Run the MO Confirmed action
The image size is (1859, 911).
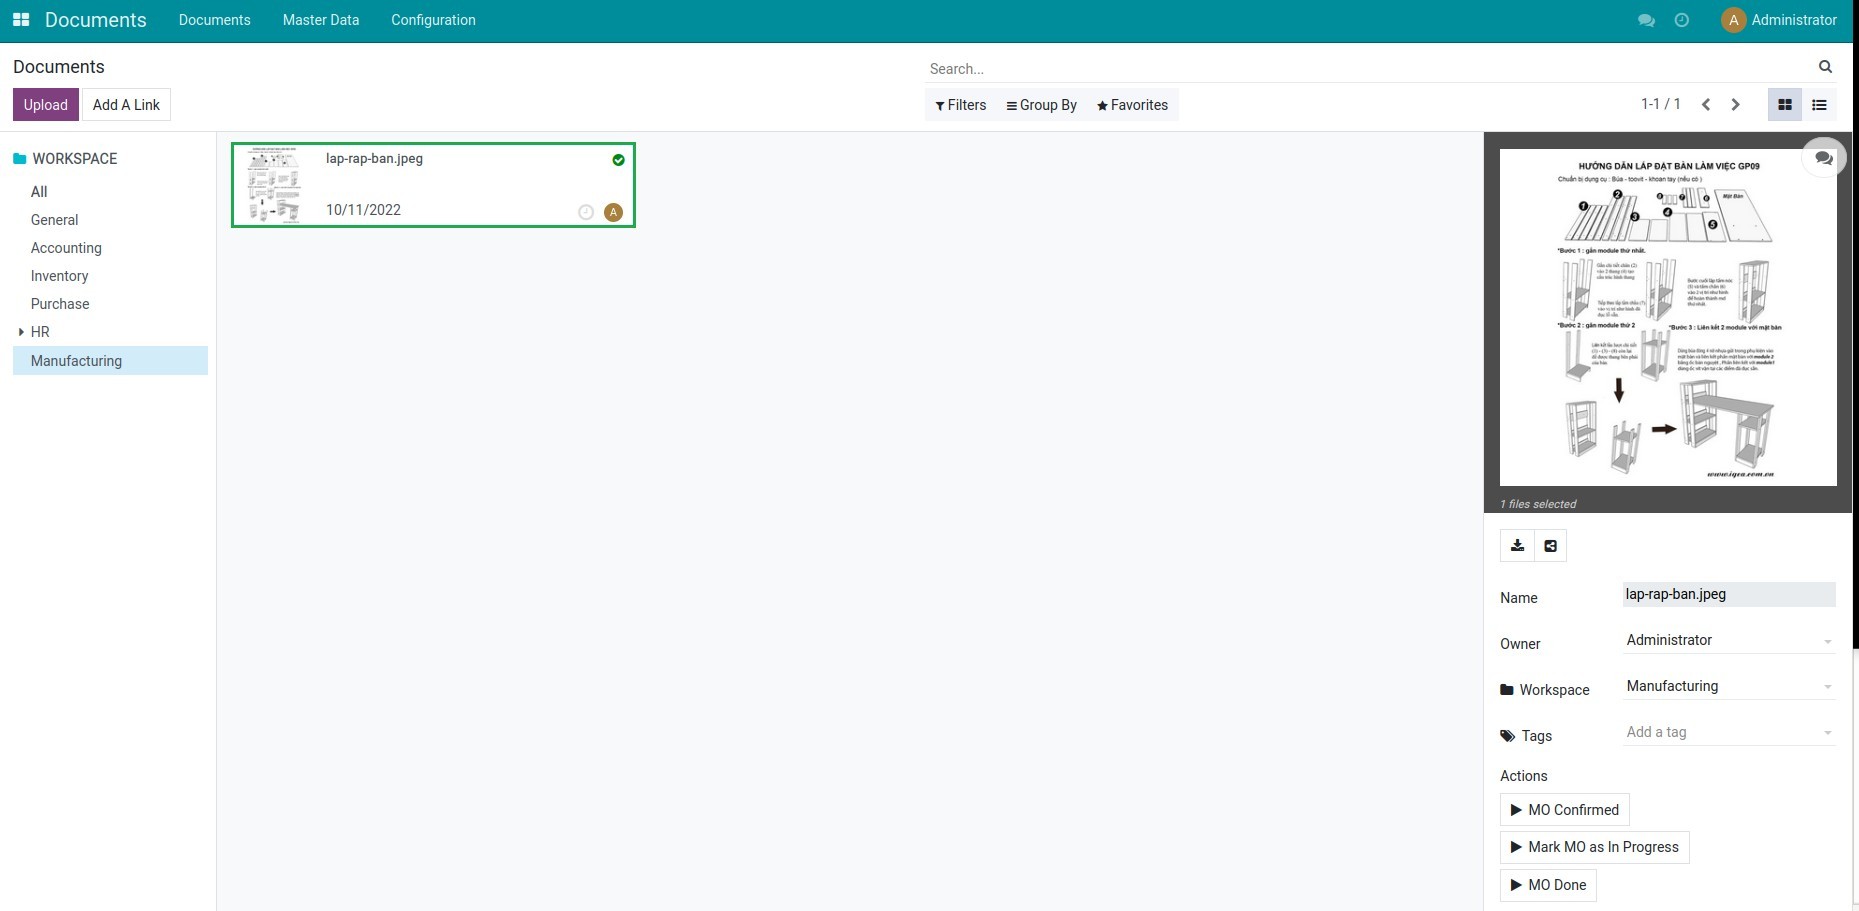1564,810
